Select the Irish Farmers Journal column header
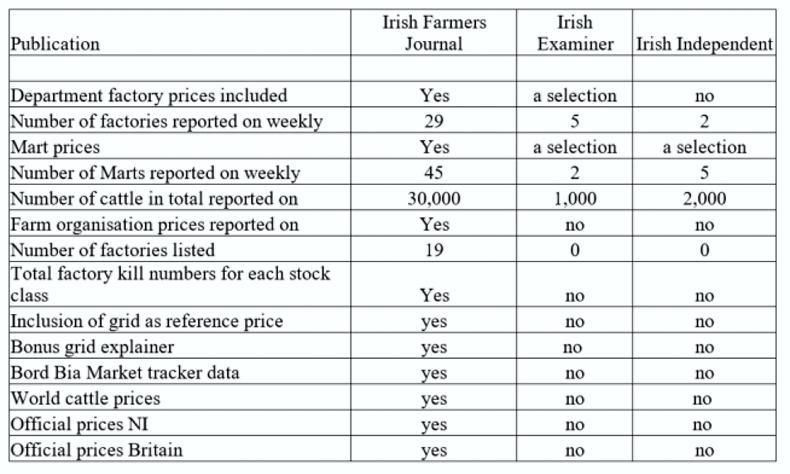 pyautogui.click(x=434, y=32)
